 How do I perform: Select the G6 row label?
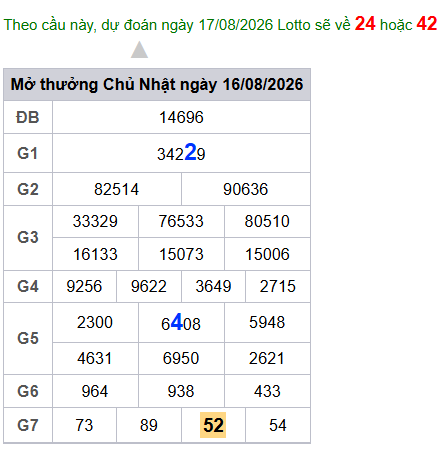tap(28, 391)
